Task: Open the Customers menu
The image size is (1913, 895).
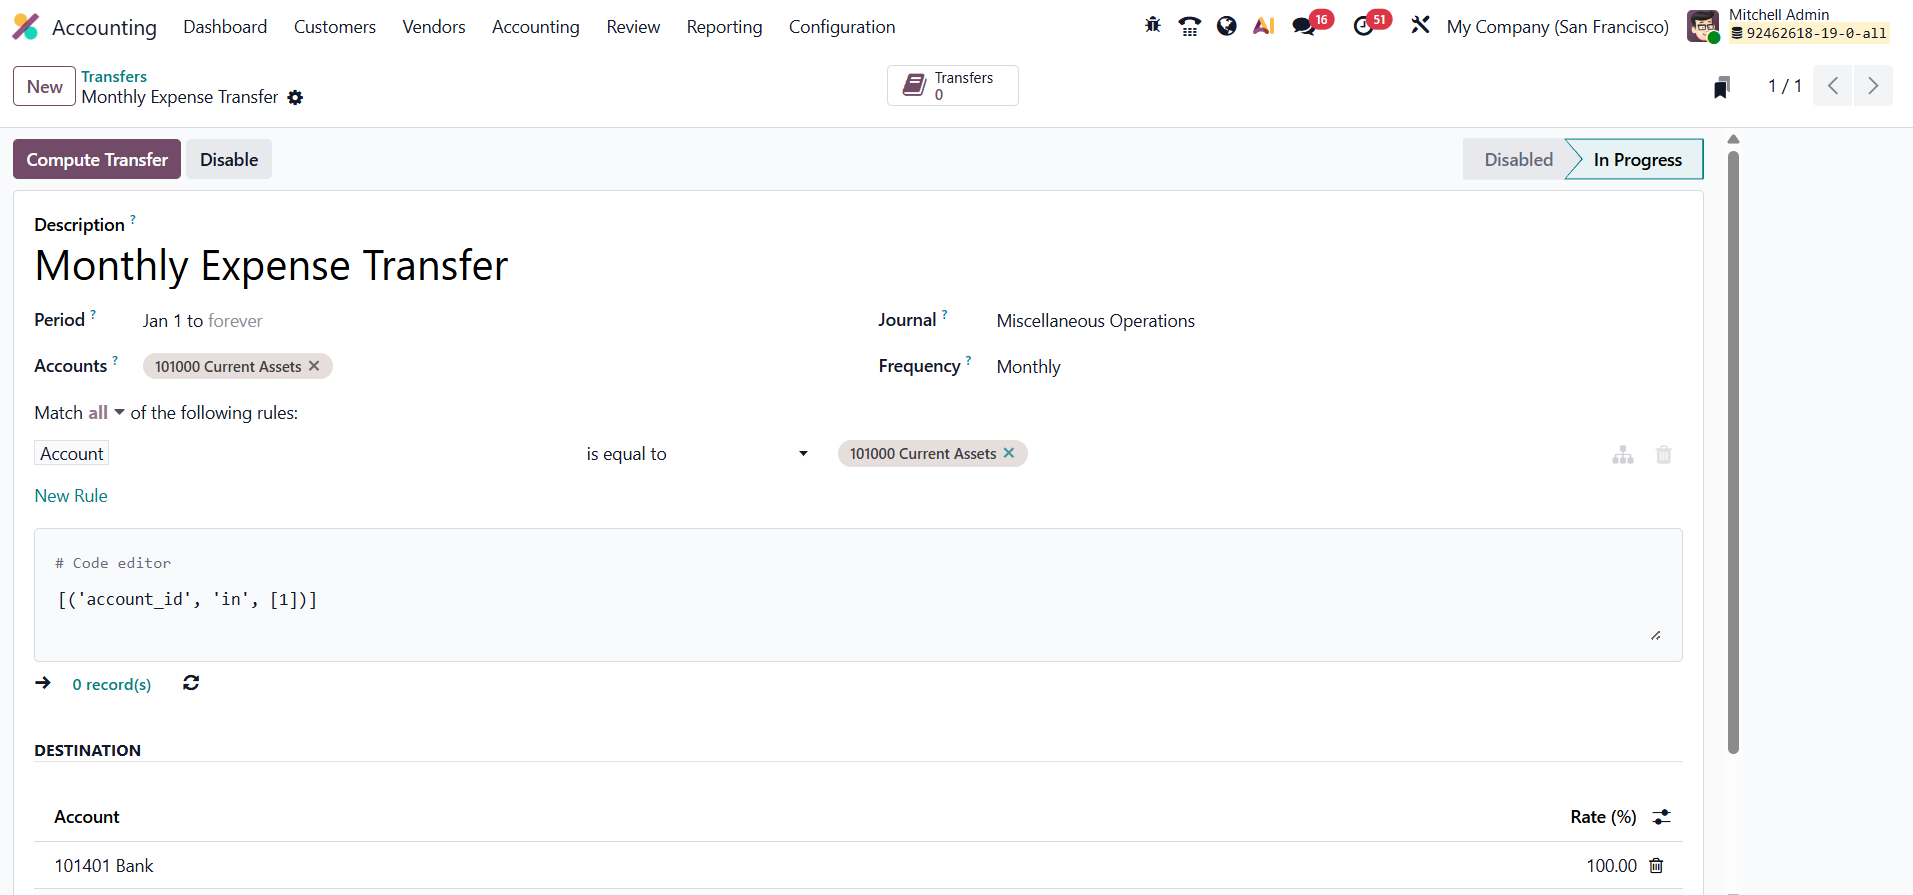Action: coord(335,27)
